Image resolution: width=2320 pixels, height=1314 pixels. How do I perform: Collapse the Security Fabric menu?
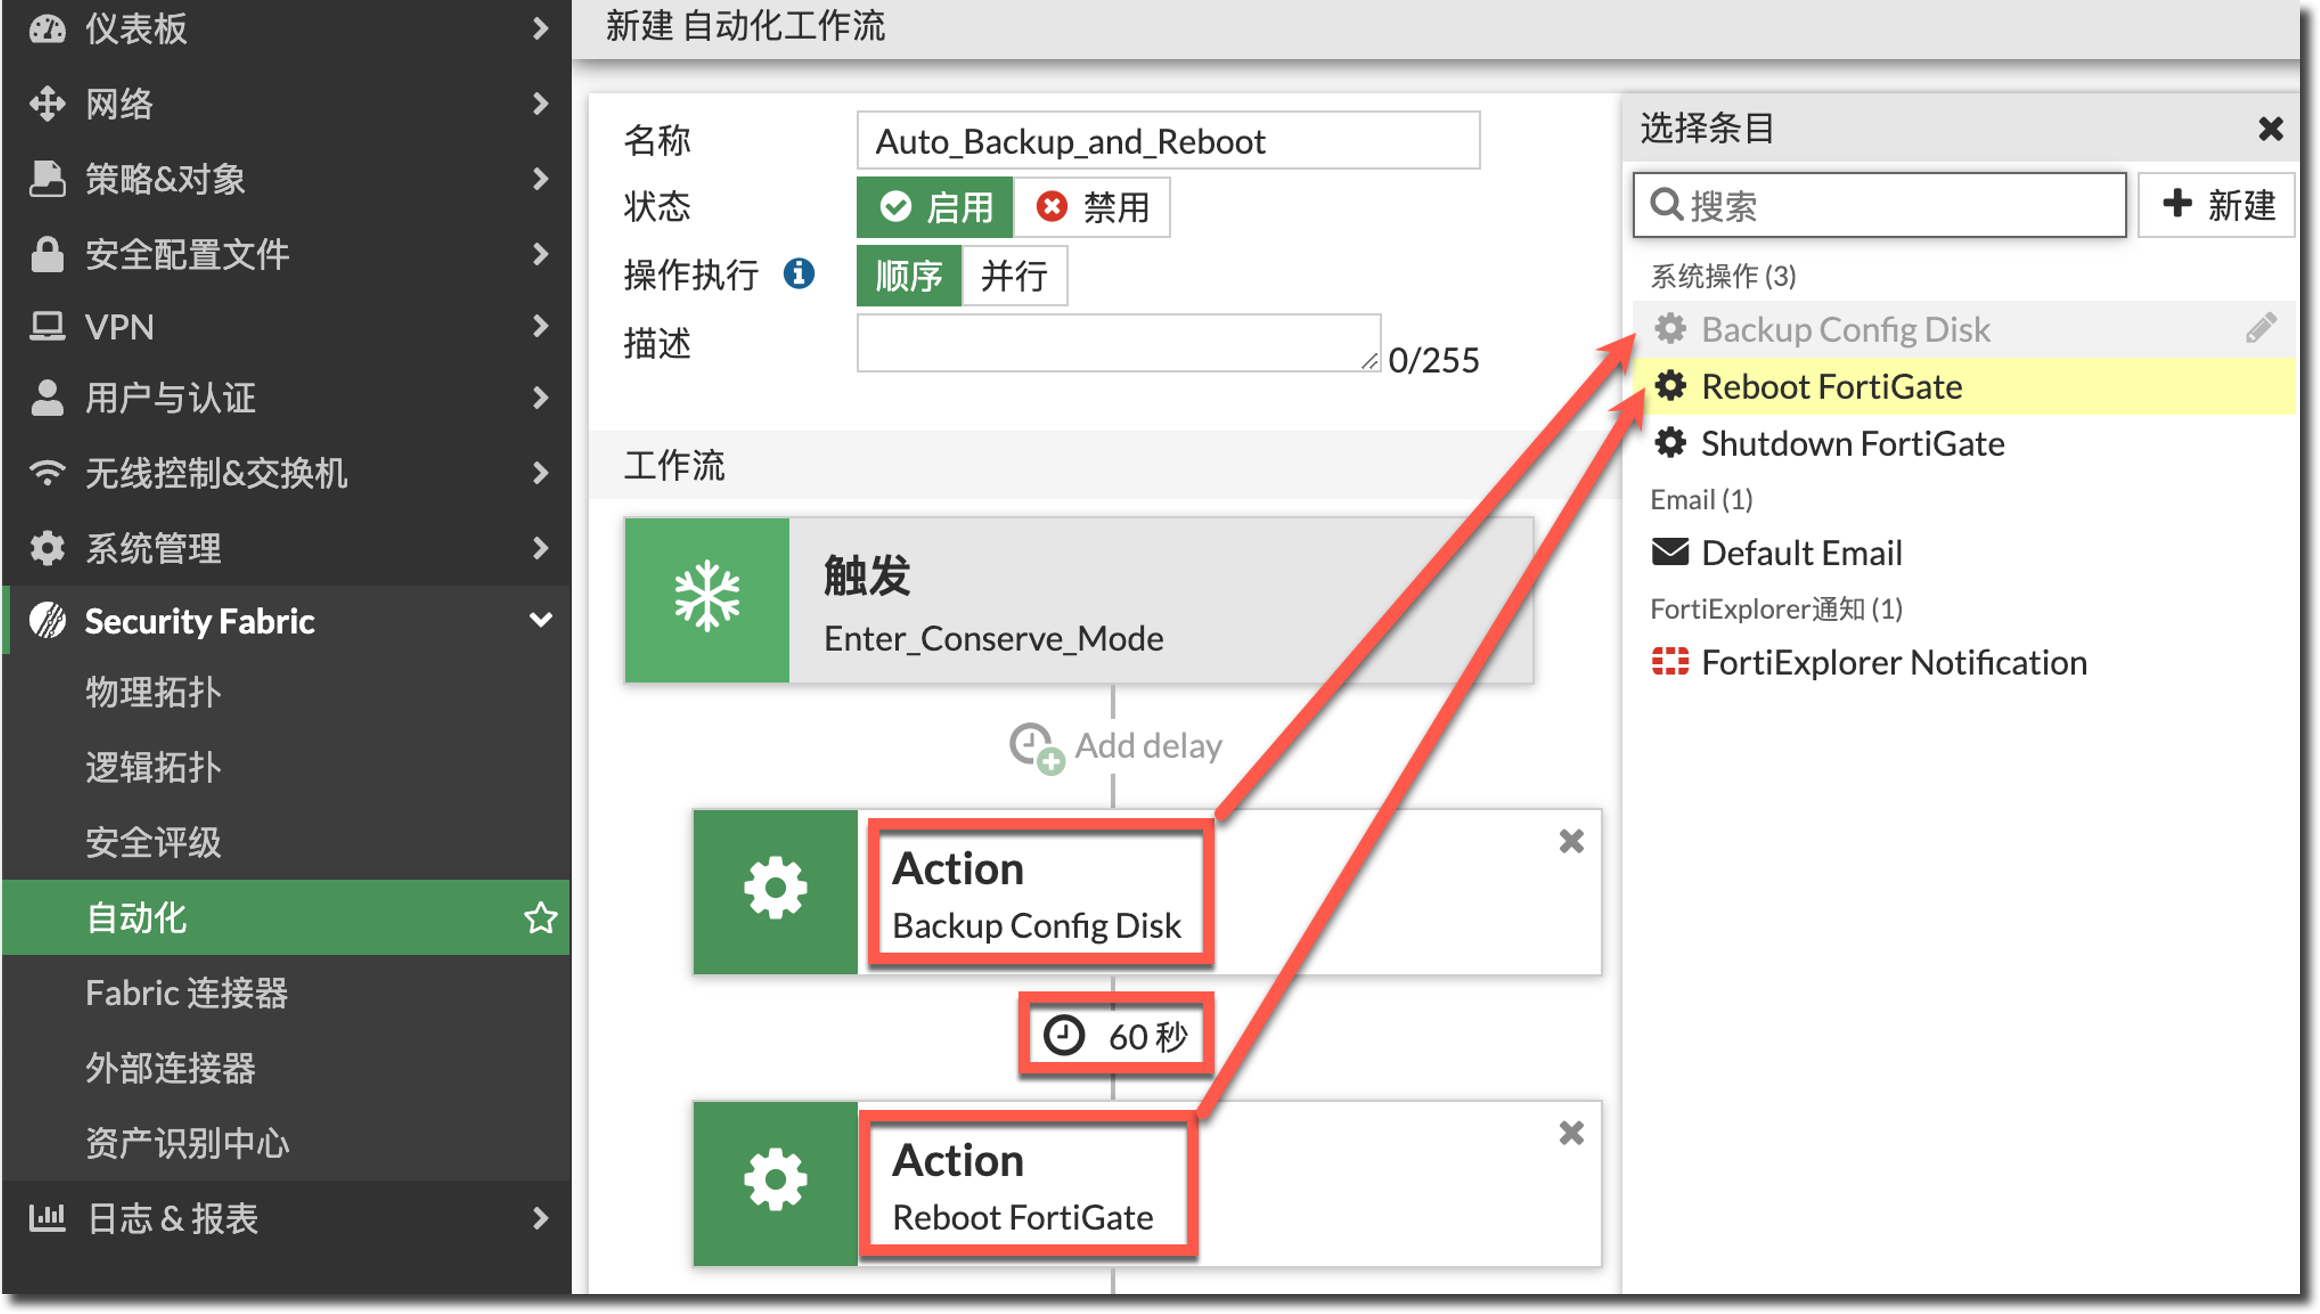(x=540, y=621)
